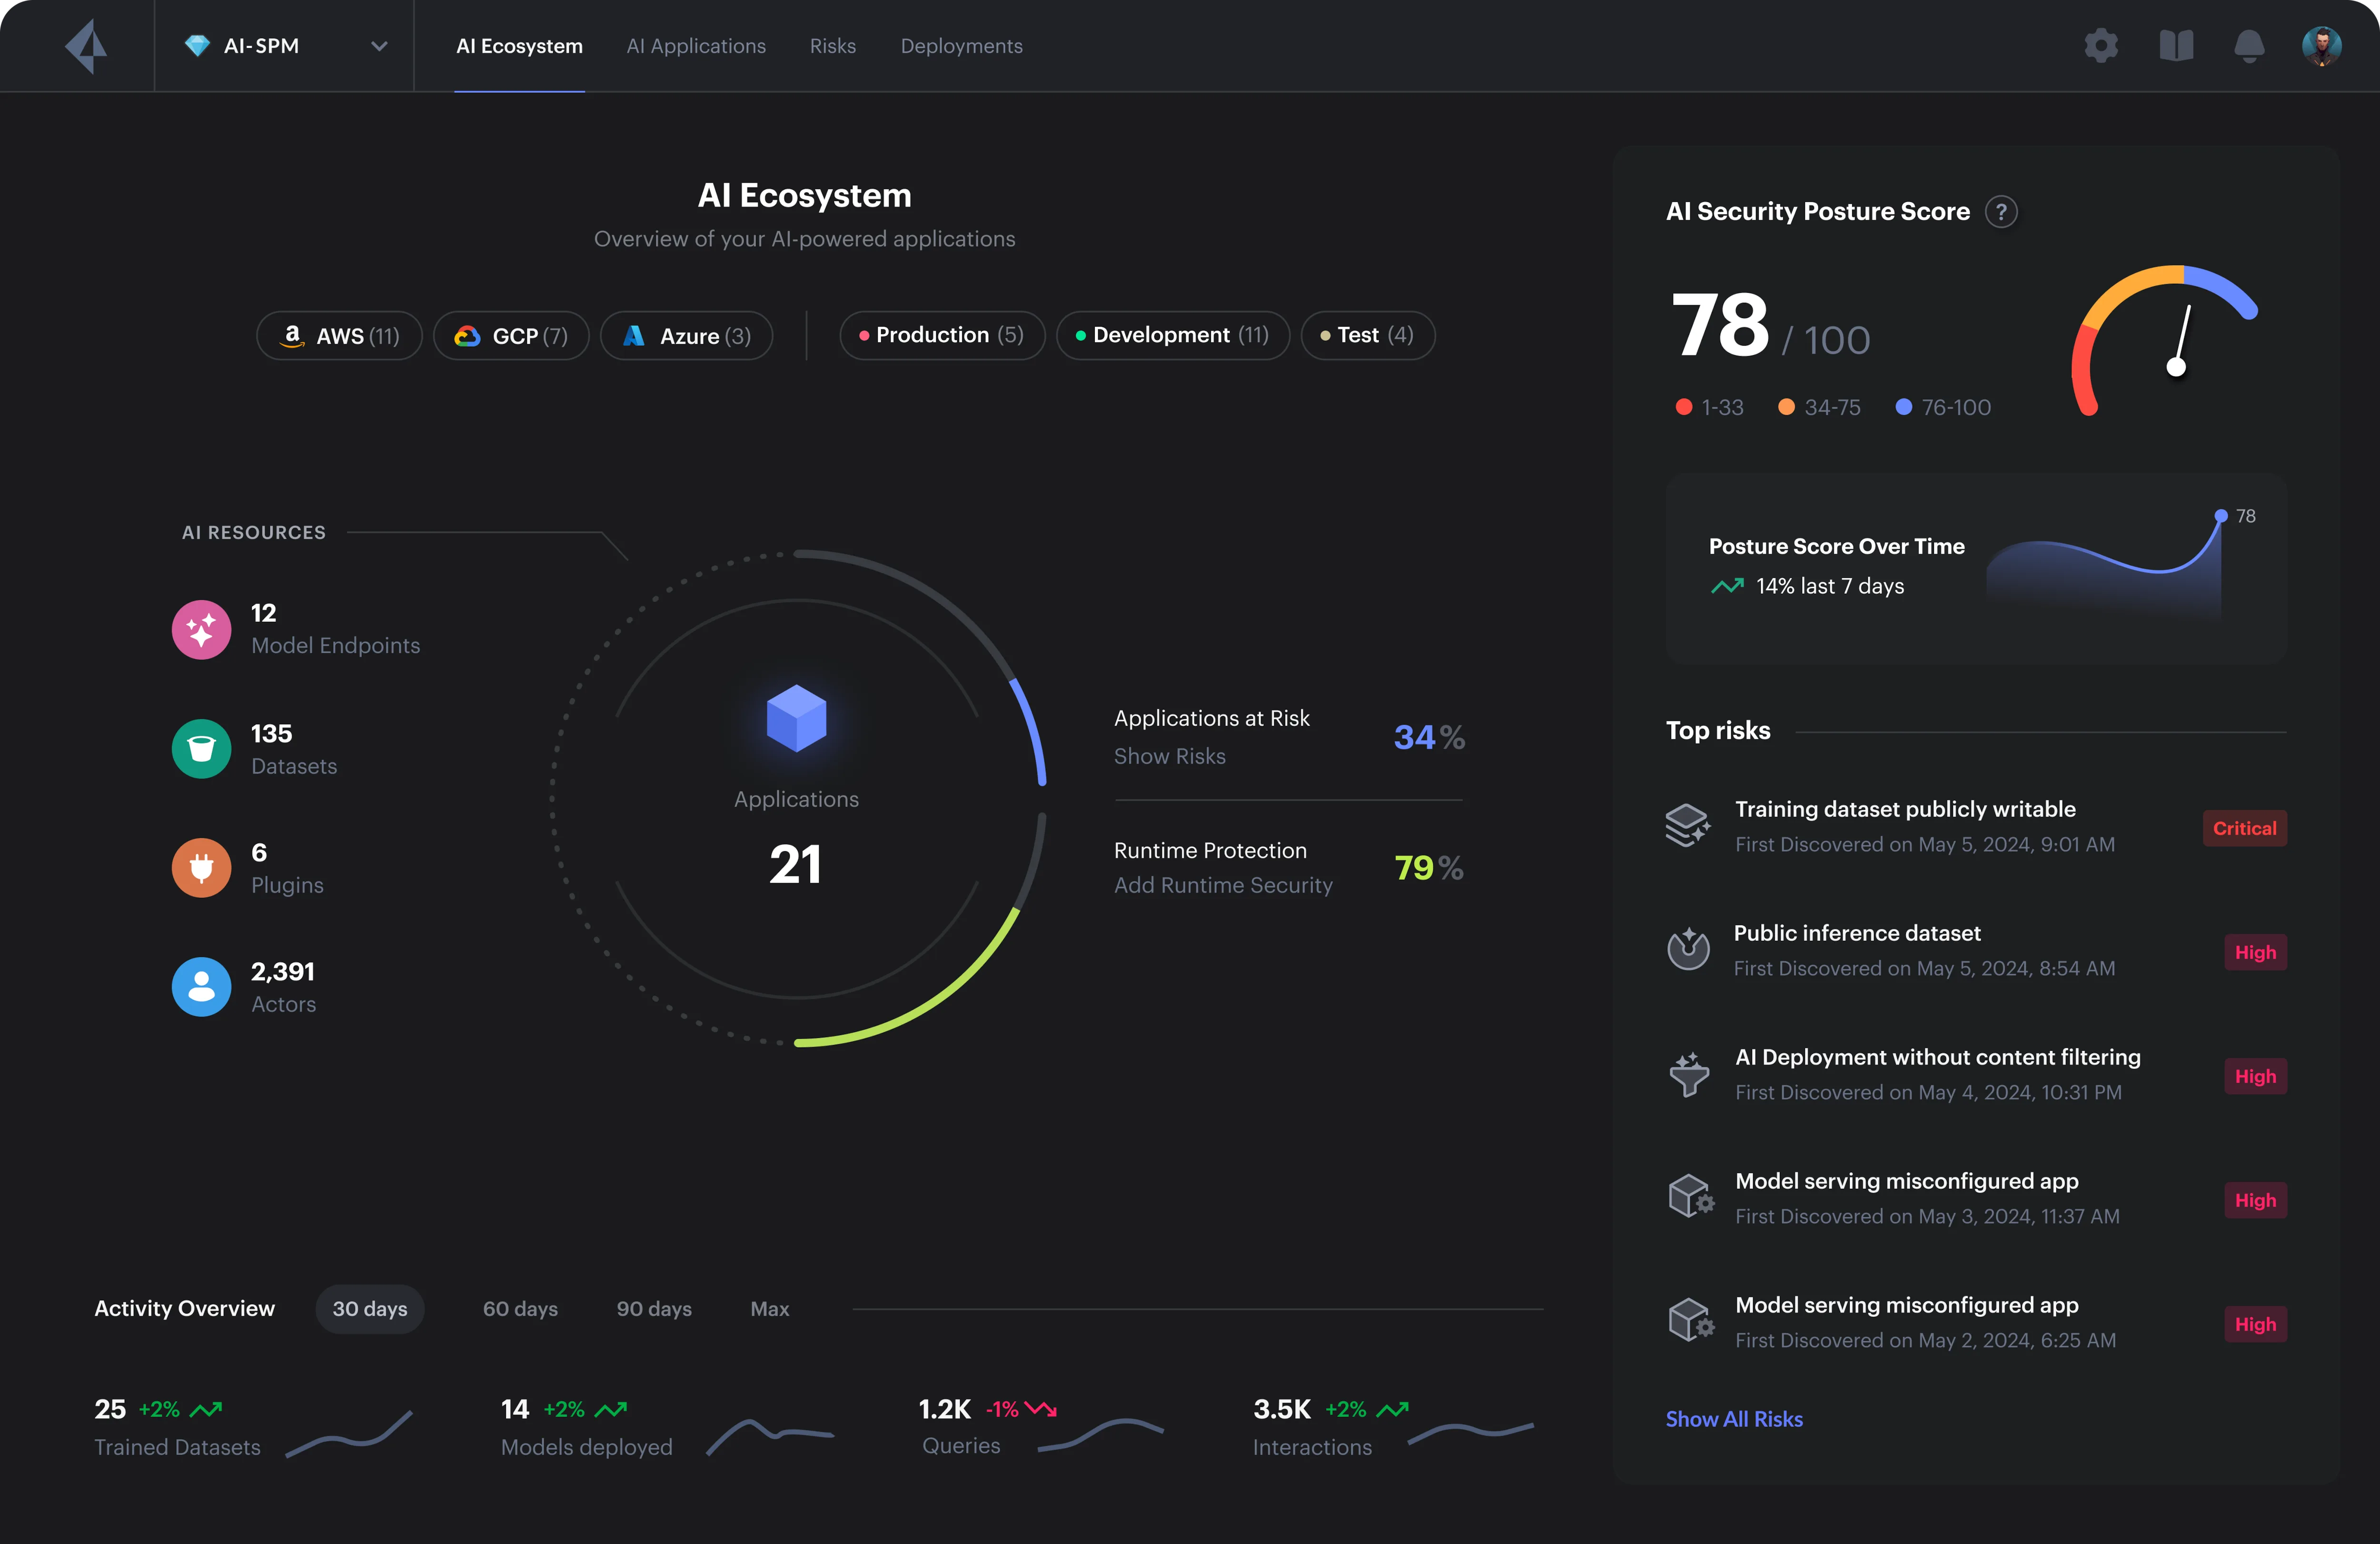Open the documentation book icon
Screen dimensions: 2380x1544
pos(2176,45)
